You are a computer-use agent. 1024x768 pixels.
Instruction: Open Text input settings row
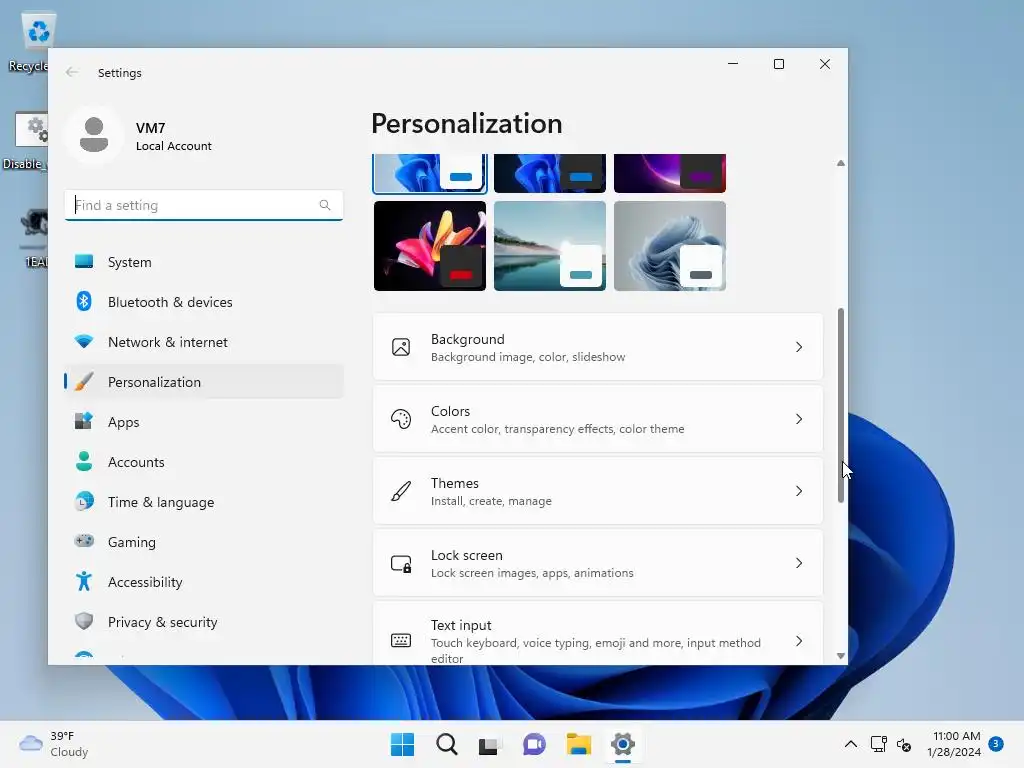(x=598, y=633)
